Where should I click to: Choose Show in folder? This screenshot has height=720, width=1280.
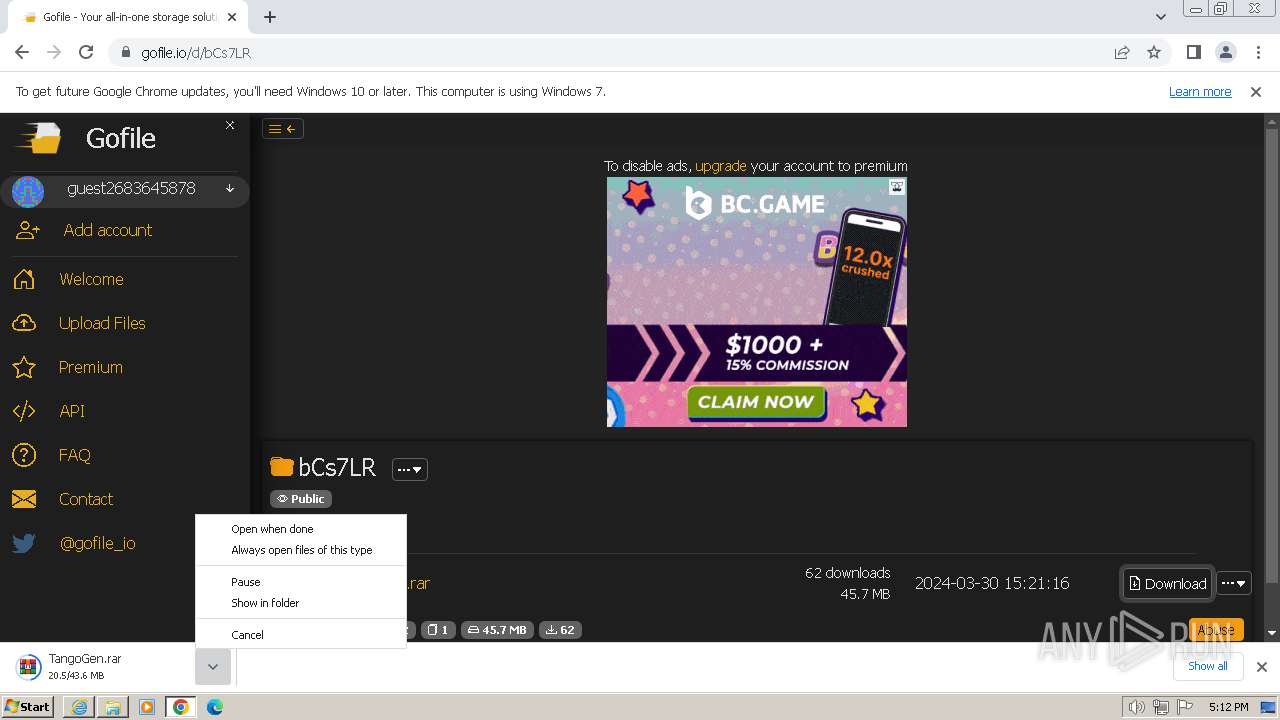tap(300, 603)
